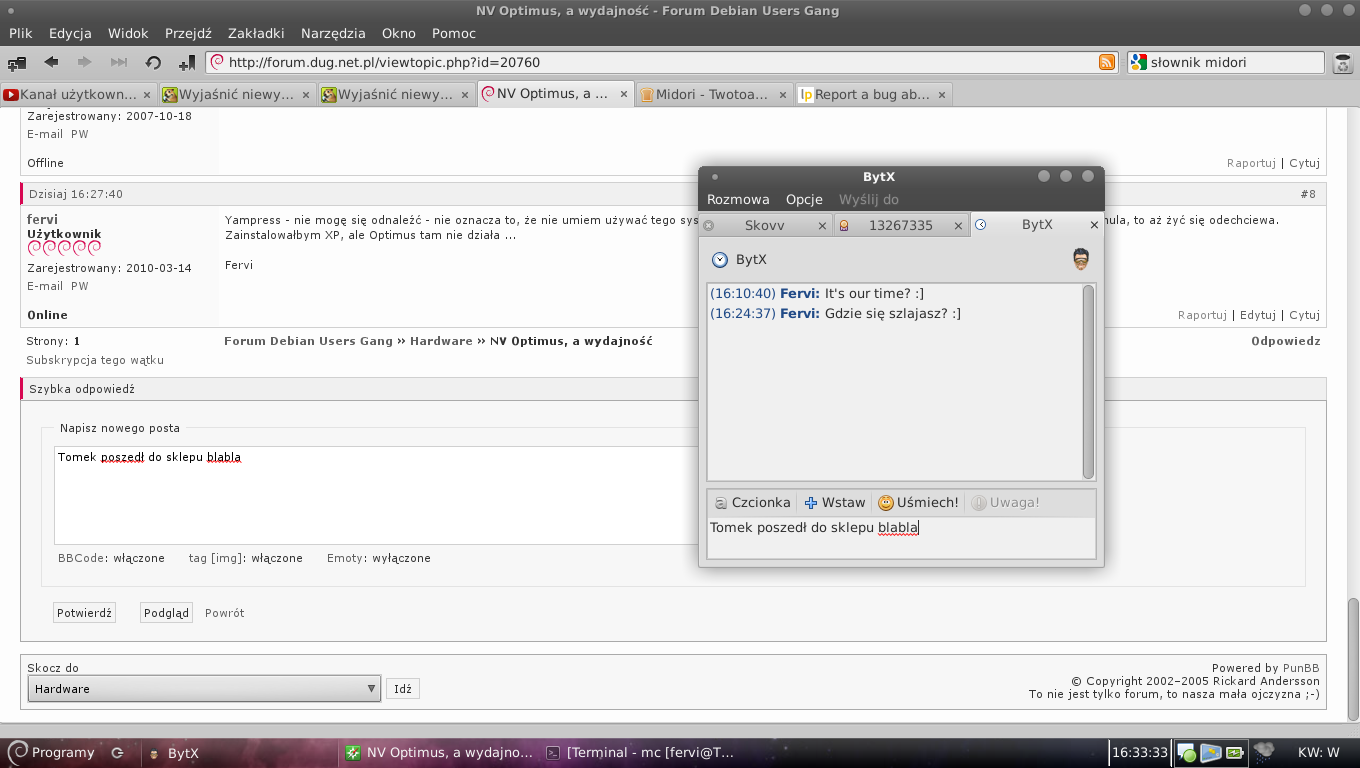Click the Wstaw insert button in chat

tap(835, 503)
